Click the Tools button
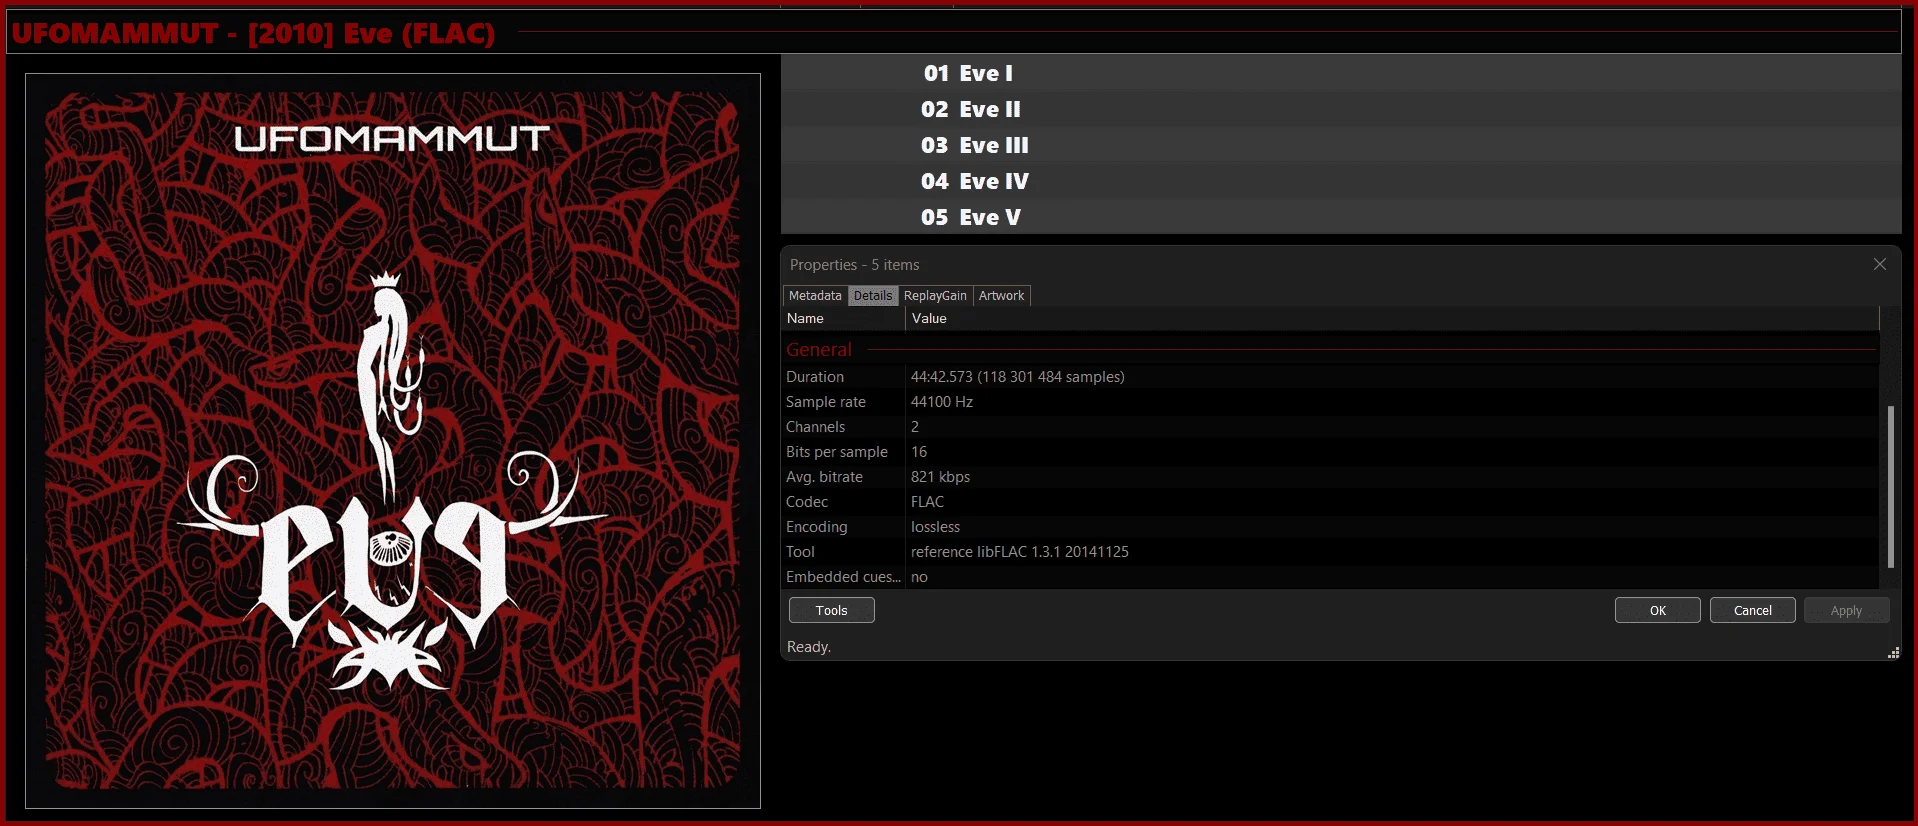This screenshot has height=826, width=1918. click(x=831, y=610)
